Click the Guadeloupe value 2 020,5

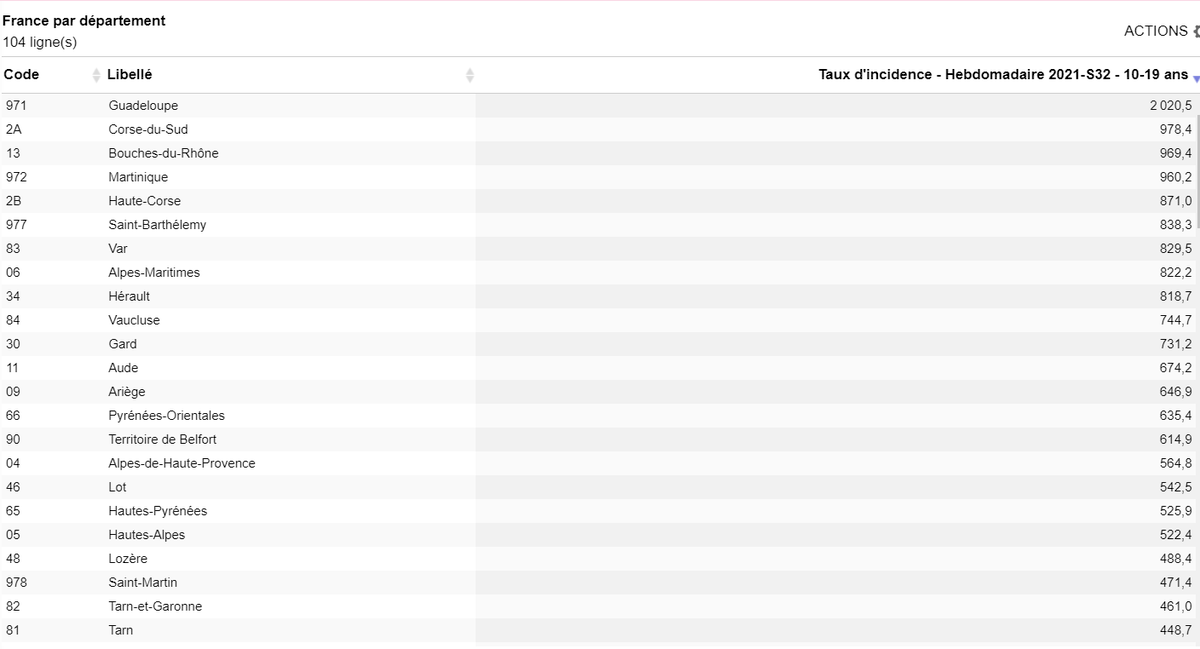(1170, 105)
